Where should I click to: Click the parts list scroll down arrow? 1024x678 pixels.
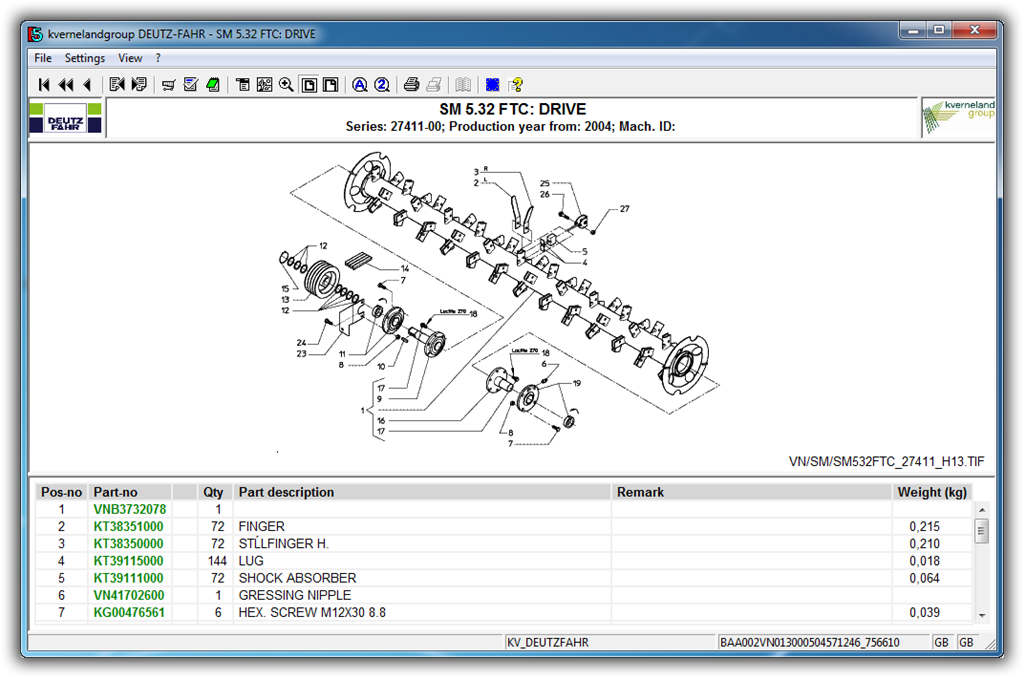[x=982, y=615]
